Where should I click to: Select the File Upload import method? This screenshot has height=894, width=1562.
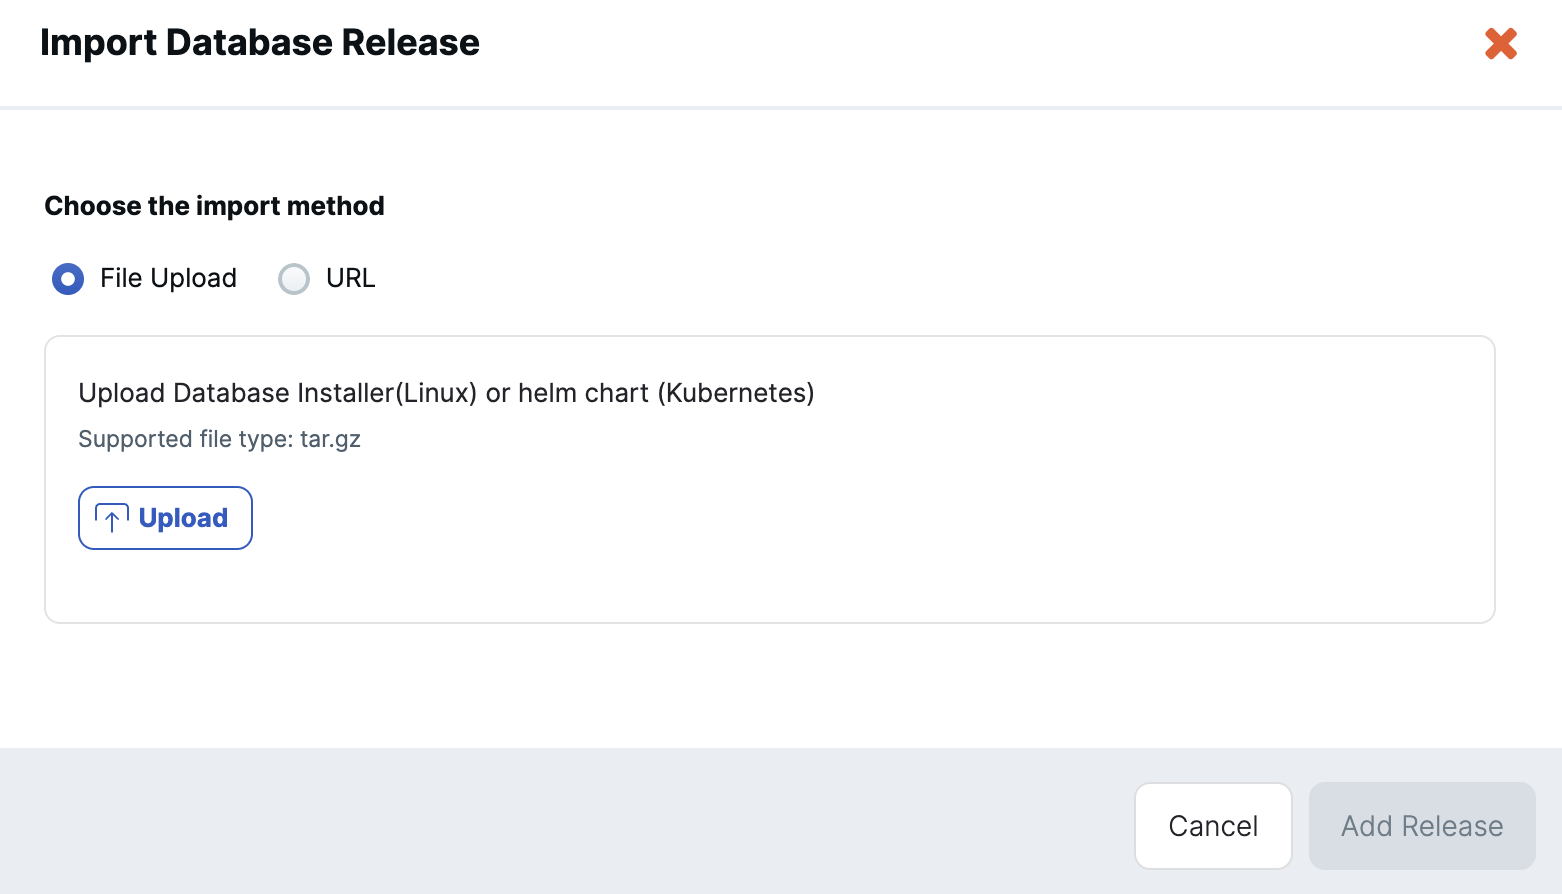(x=68, y=279)
